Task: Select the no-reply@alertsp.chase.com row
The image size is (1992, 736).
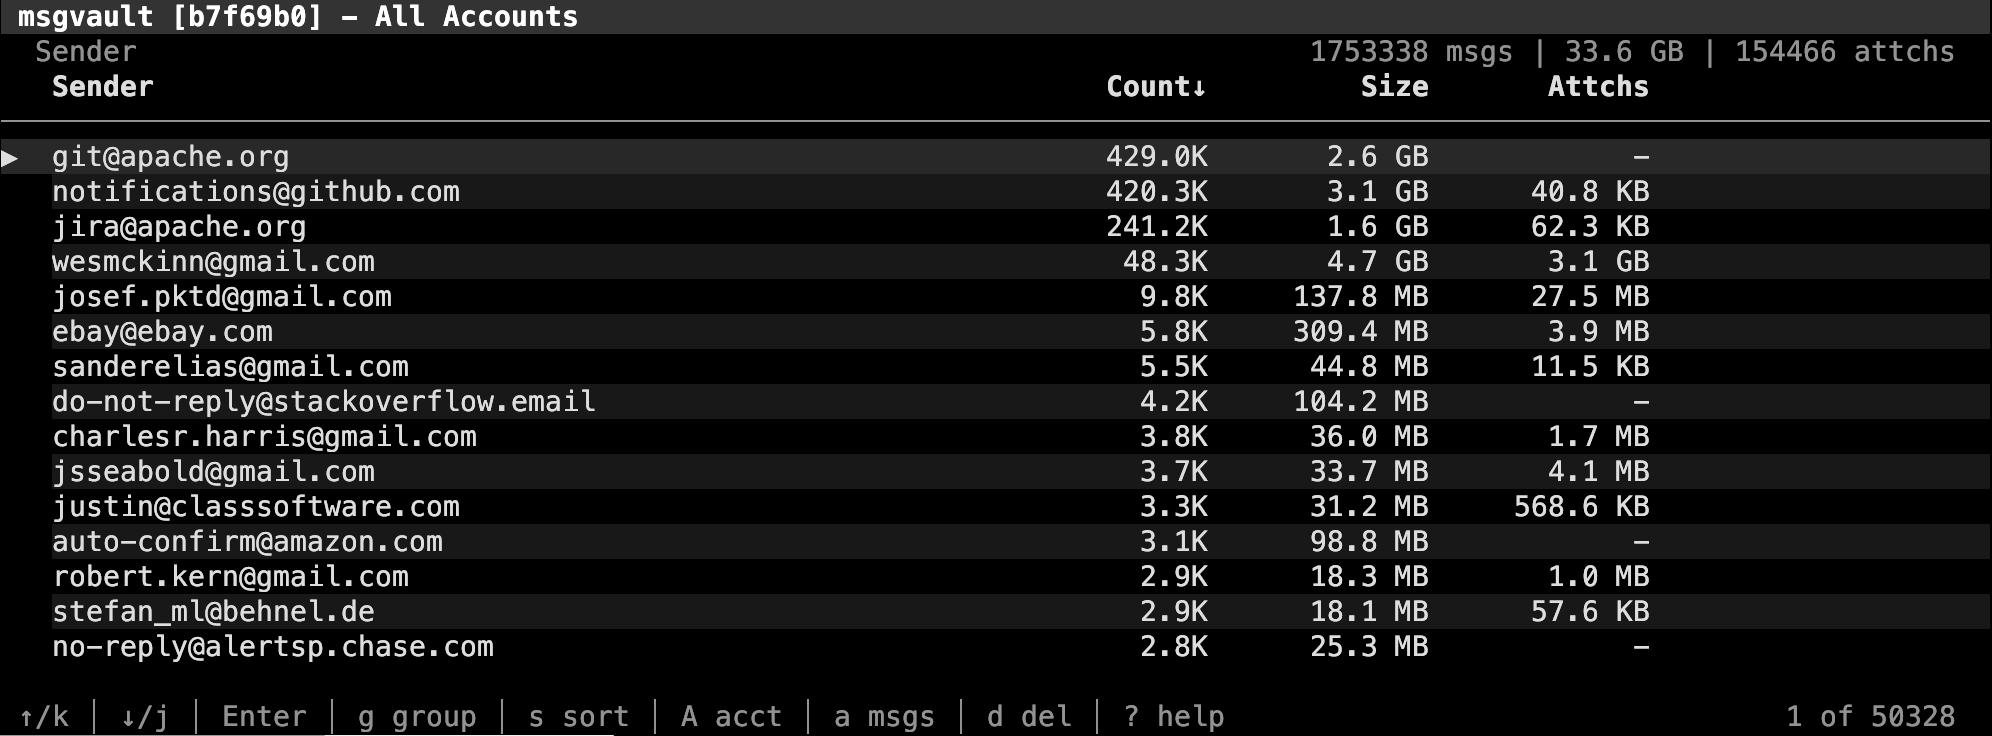Action: [273, 647]
